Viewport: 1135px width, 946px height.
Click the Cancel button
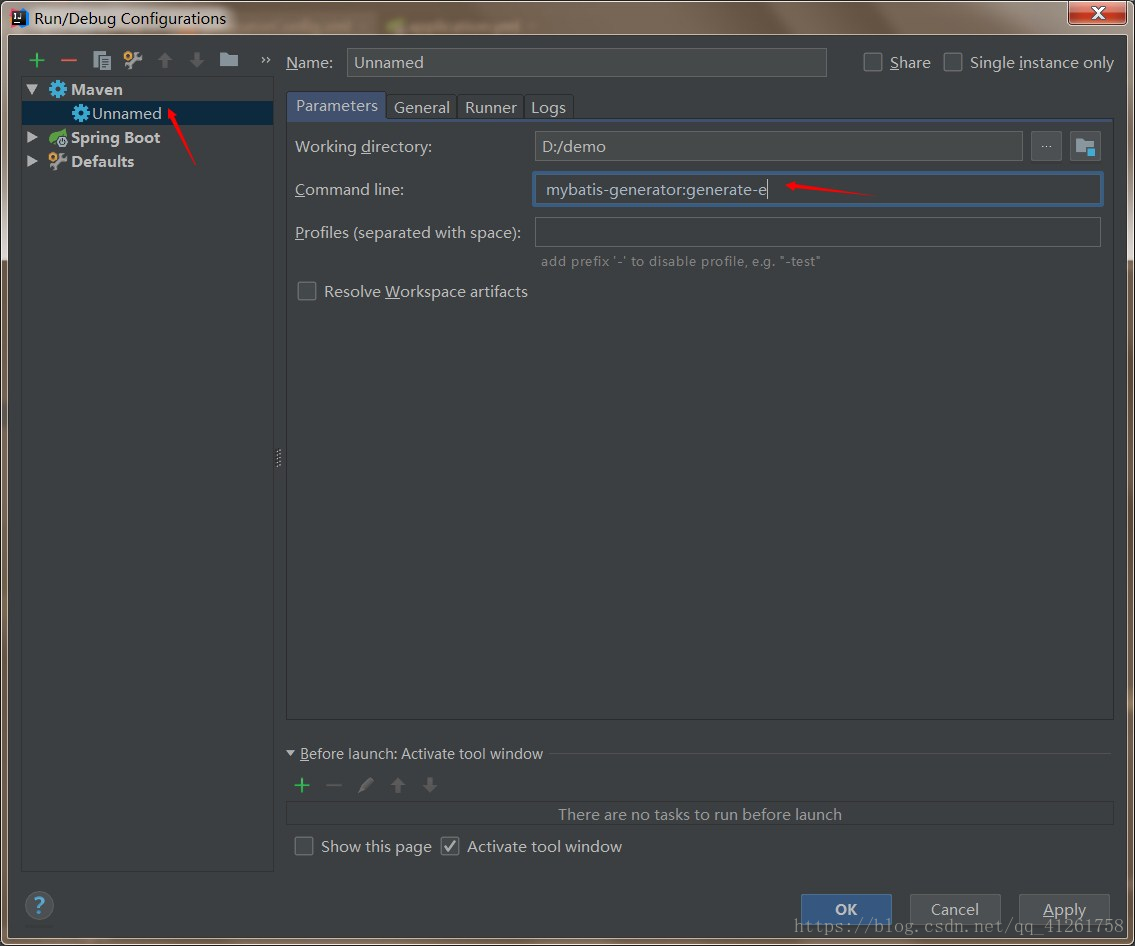tap(955, 909)
